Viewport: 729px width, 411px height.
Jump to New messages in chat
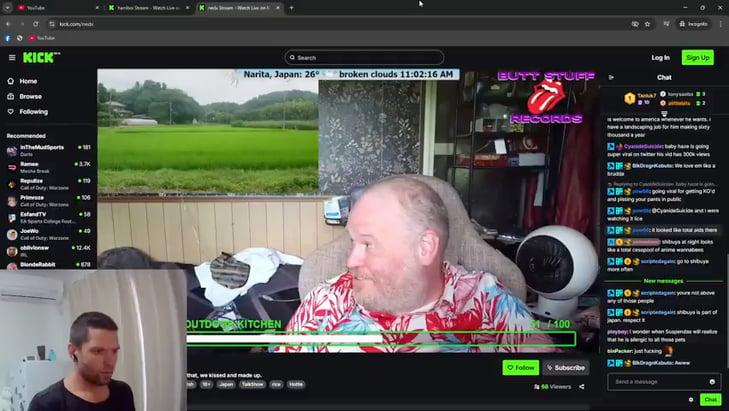663,281
